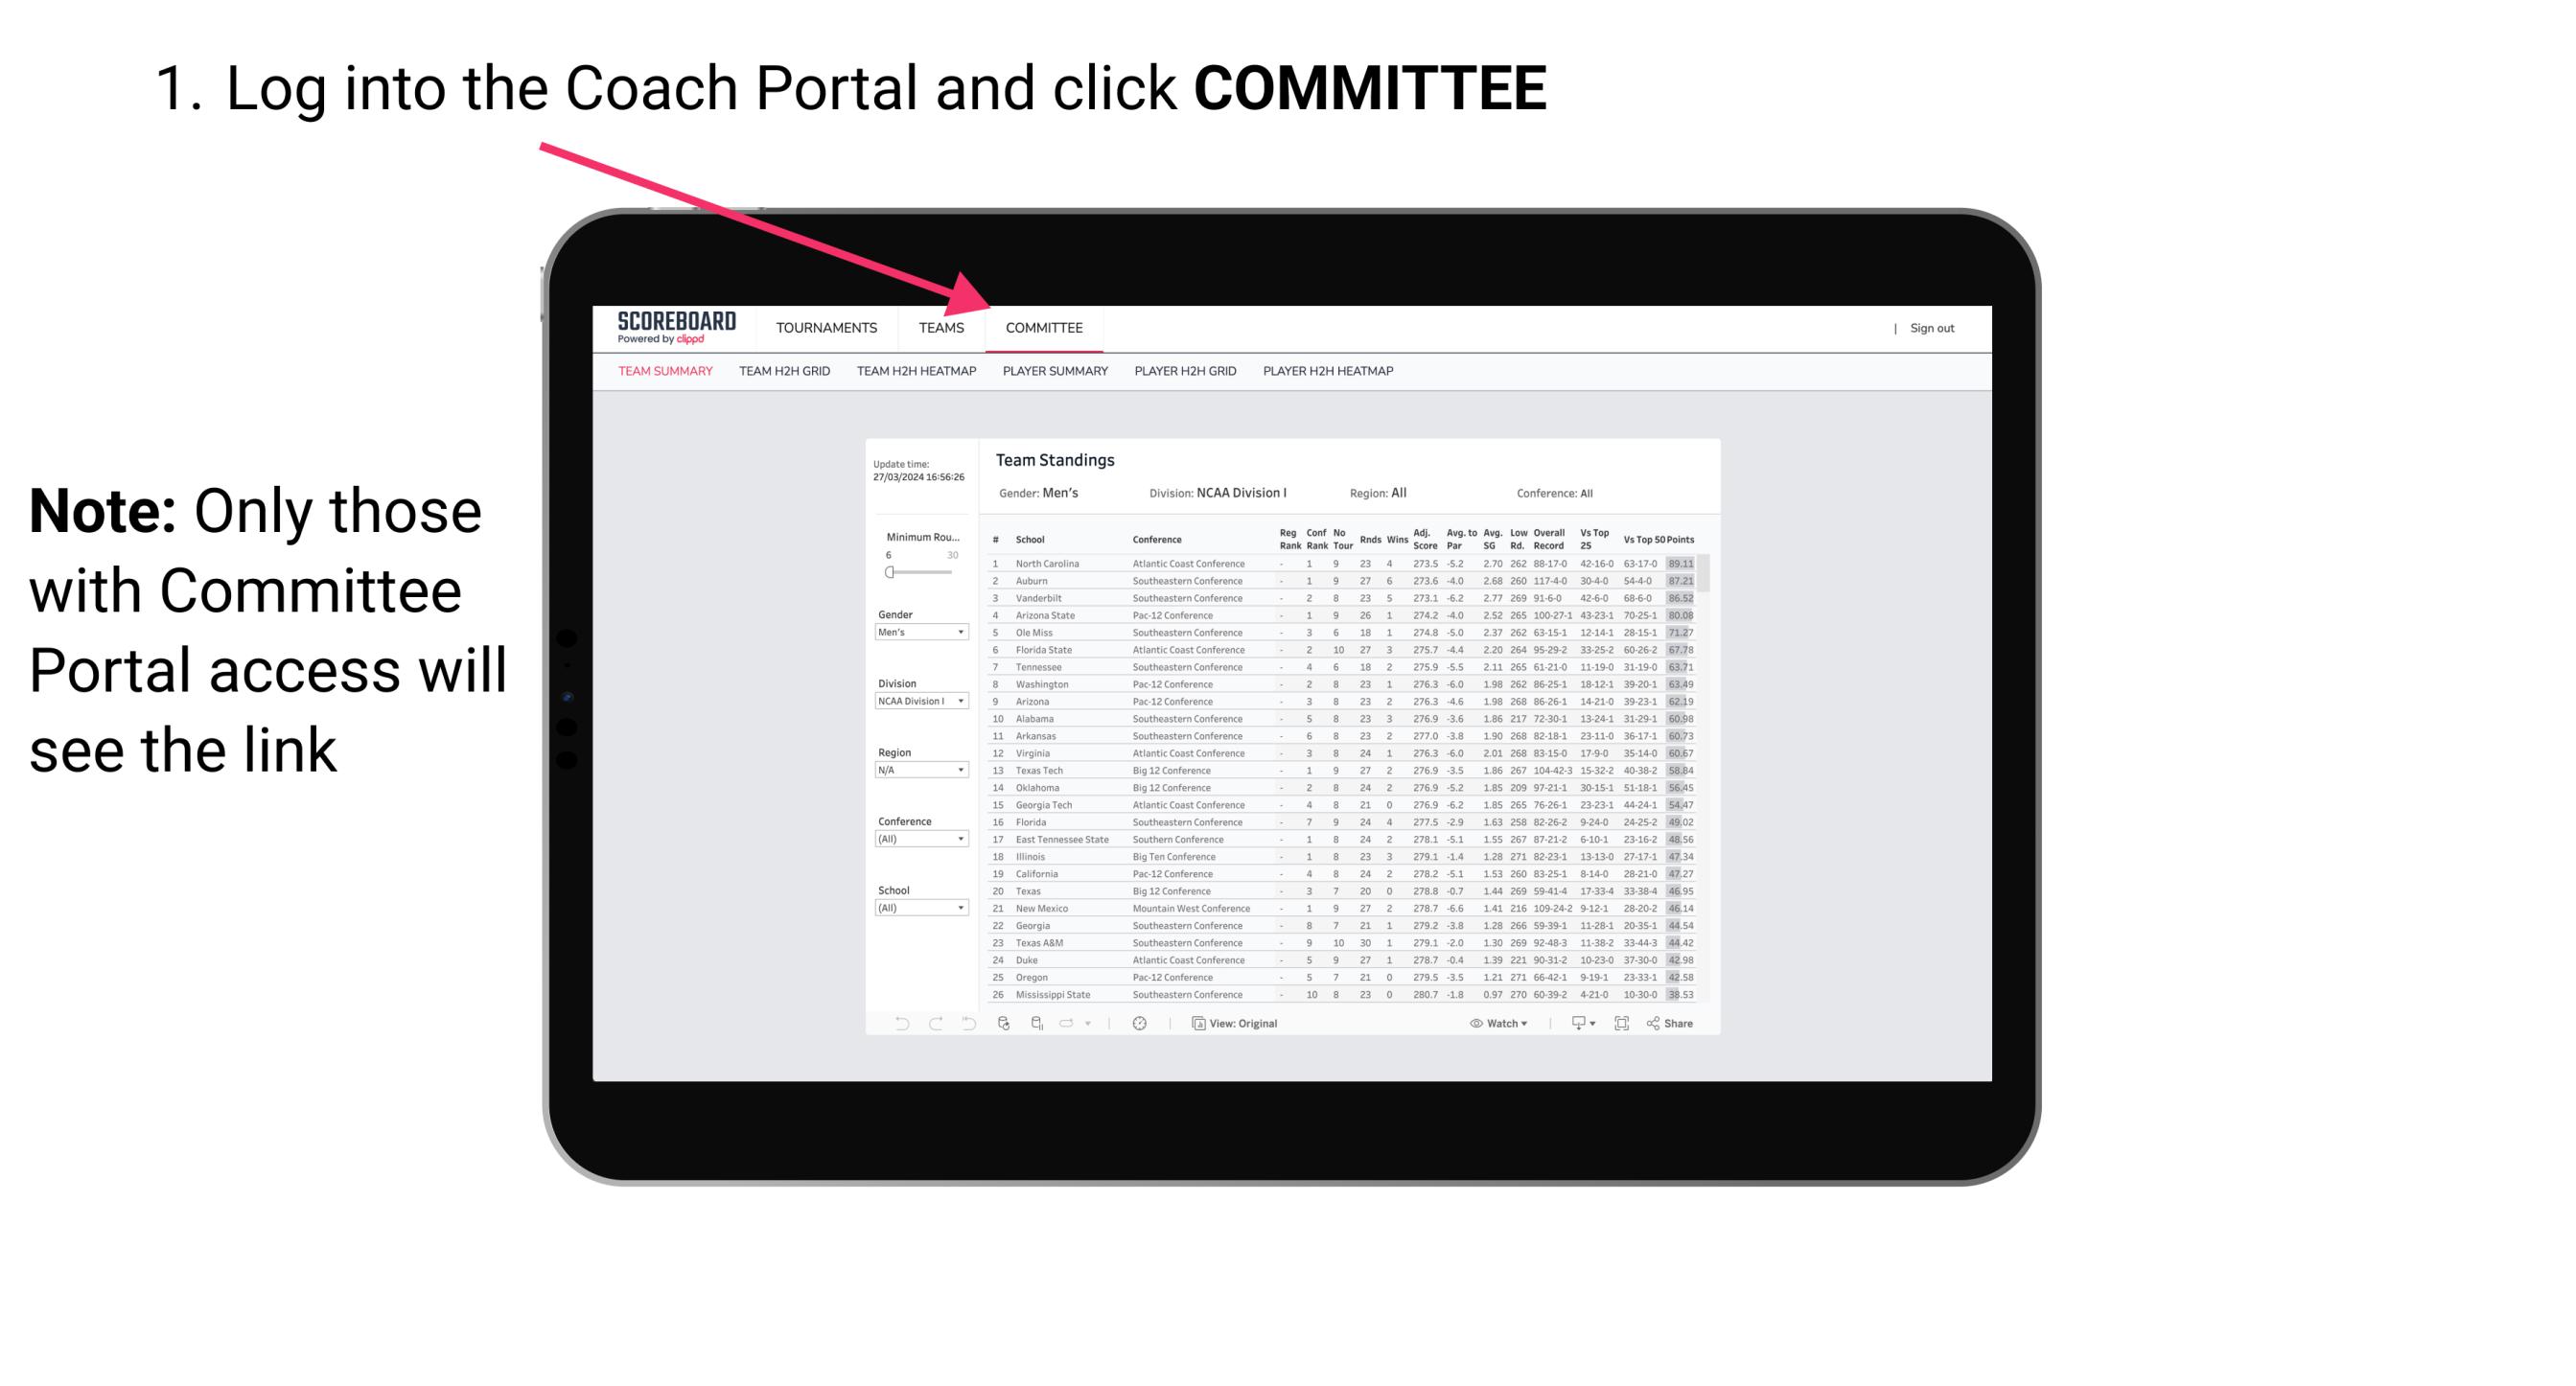Click the TOURNAMENTS menu item
This screenshot has height=1386, width=2576.
coord(824,328)
